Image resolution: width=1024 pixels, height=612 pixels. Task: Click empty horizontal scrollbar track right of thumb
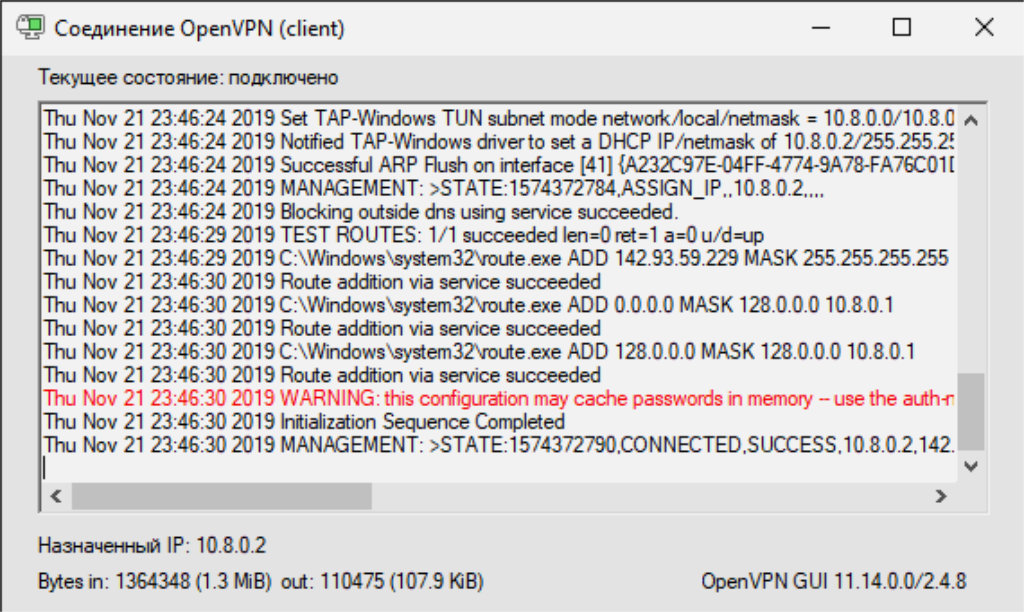click(650, 495)
